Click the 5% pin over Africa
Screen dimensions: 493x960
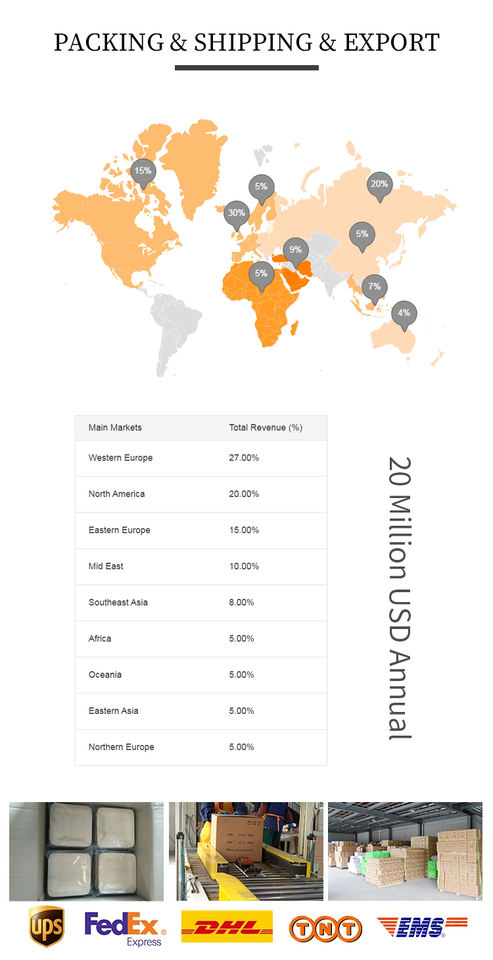pyautogui.click(x=262, y=276)
